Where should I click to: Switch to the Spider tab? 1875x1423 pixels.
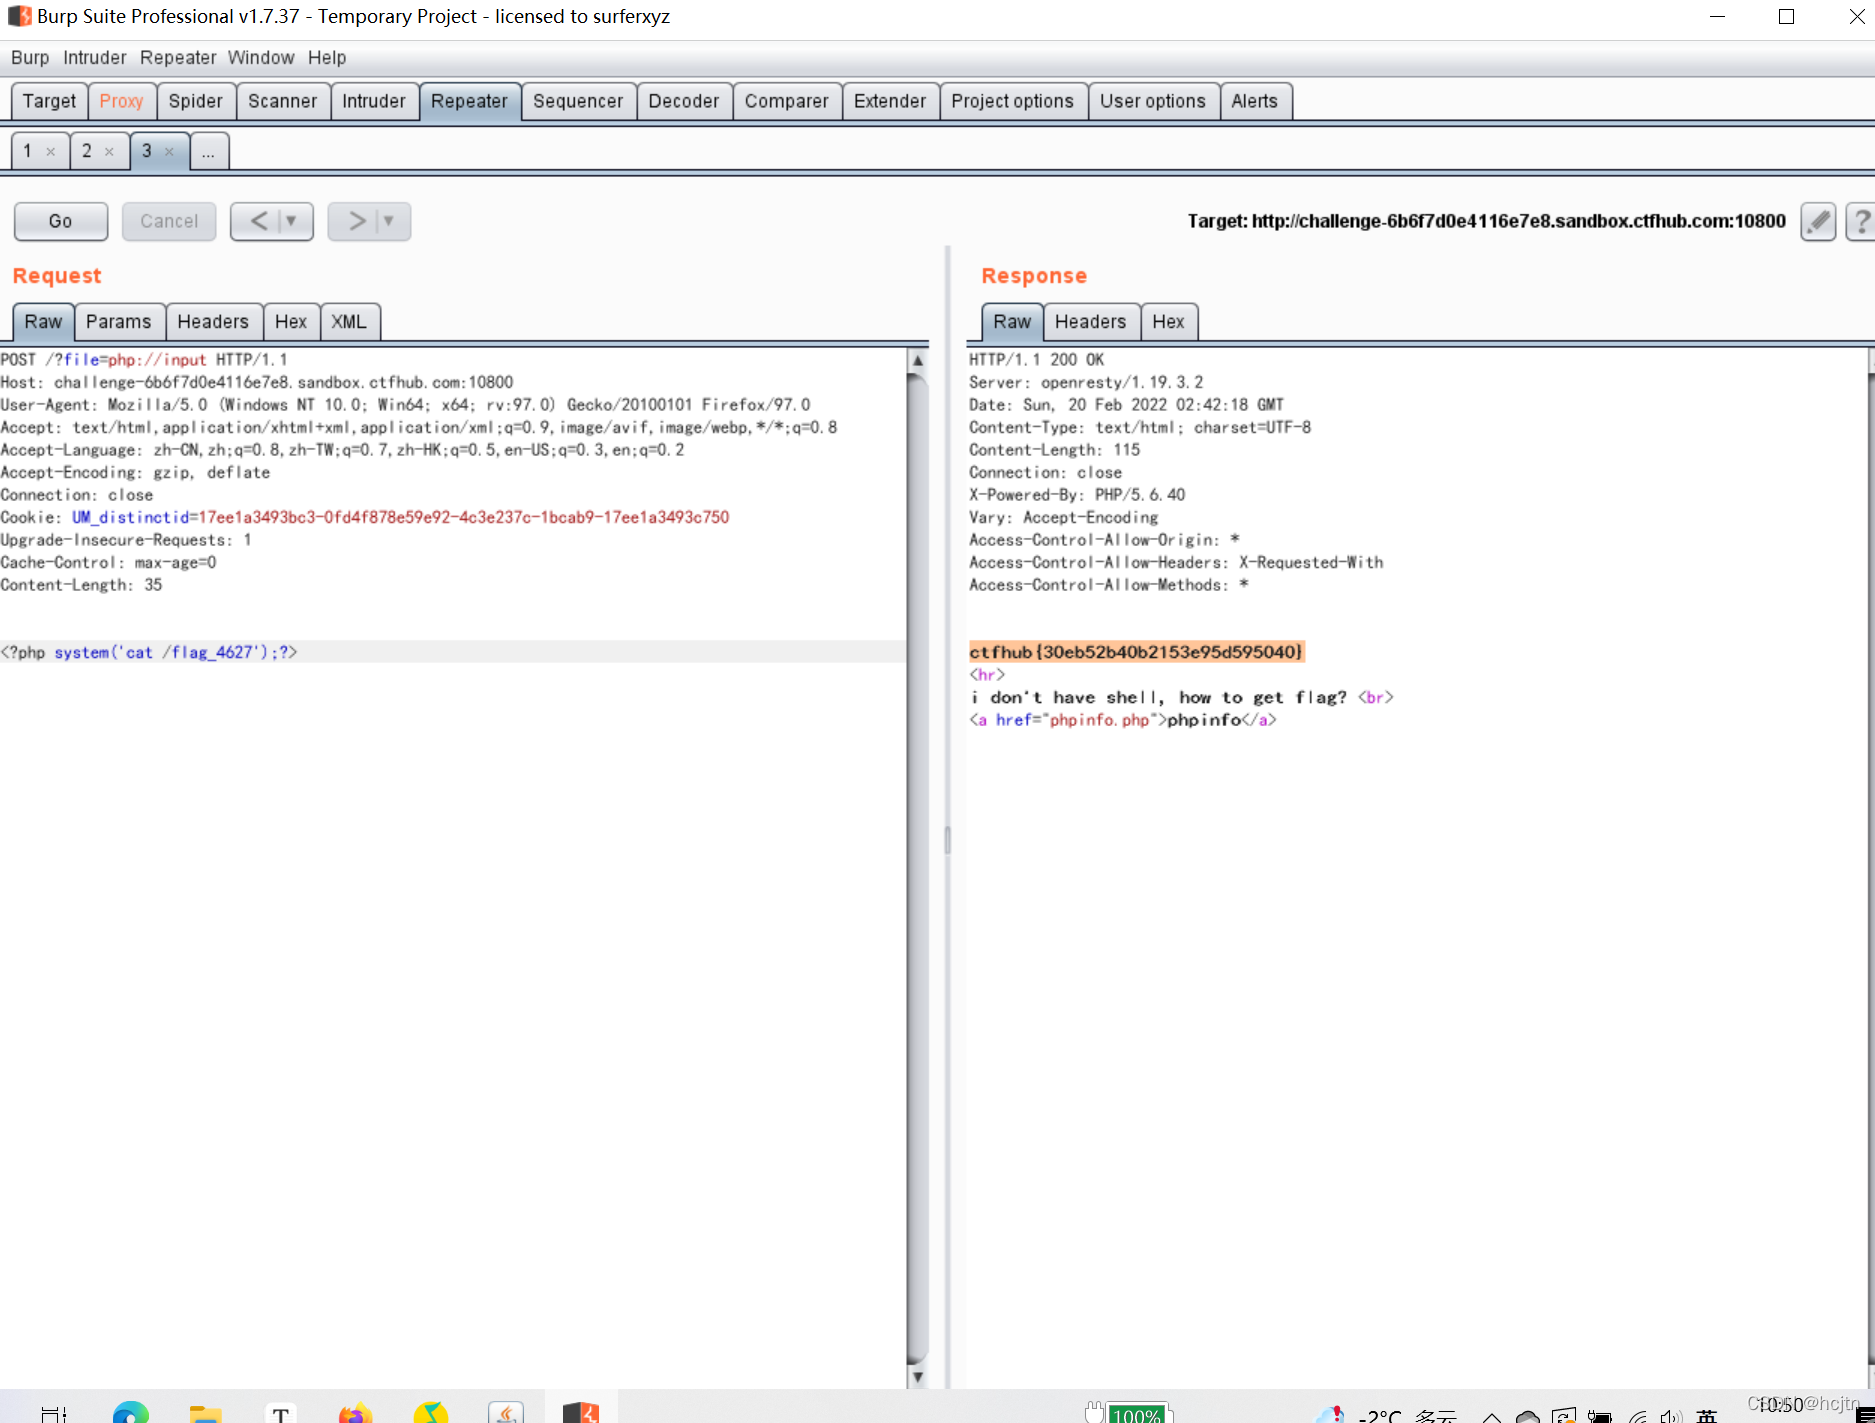[196, 101]
